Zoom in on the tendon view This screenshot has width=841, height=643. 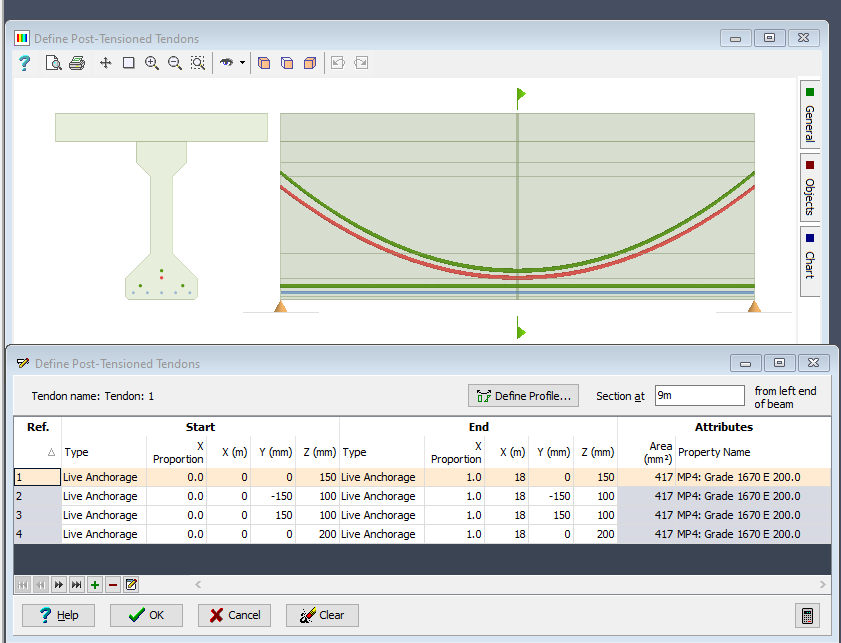click(151, 62)
